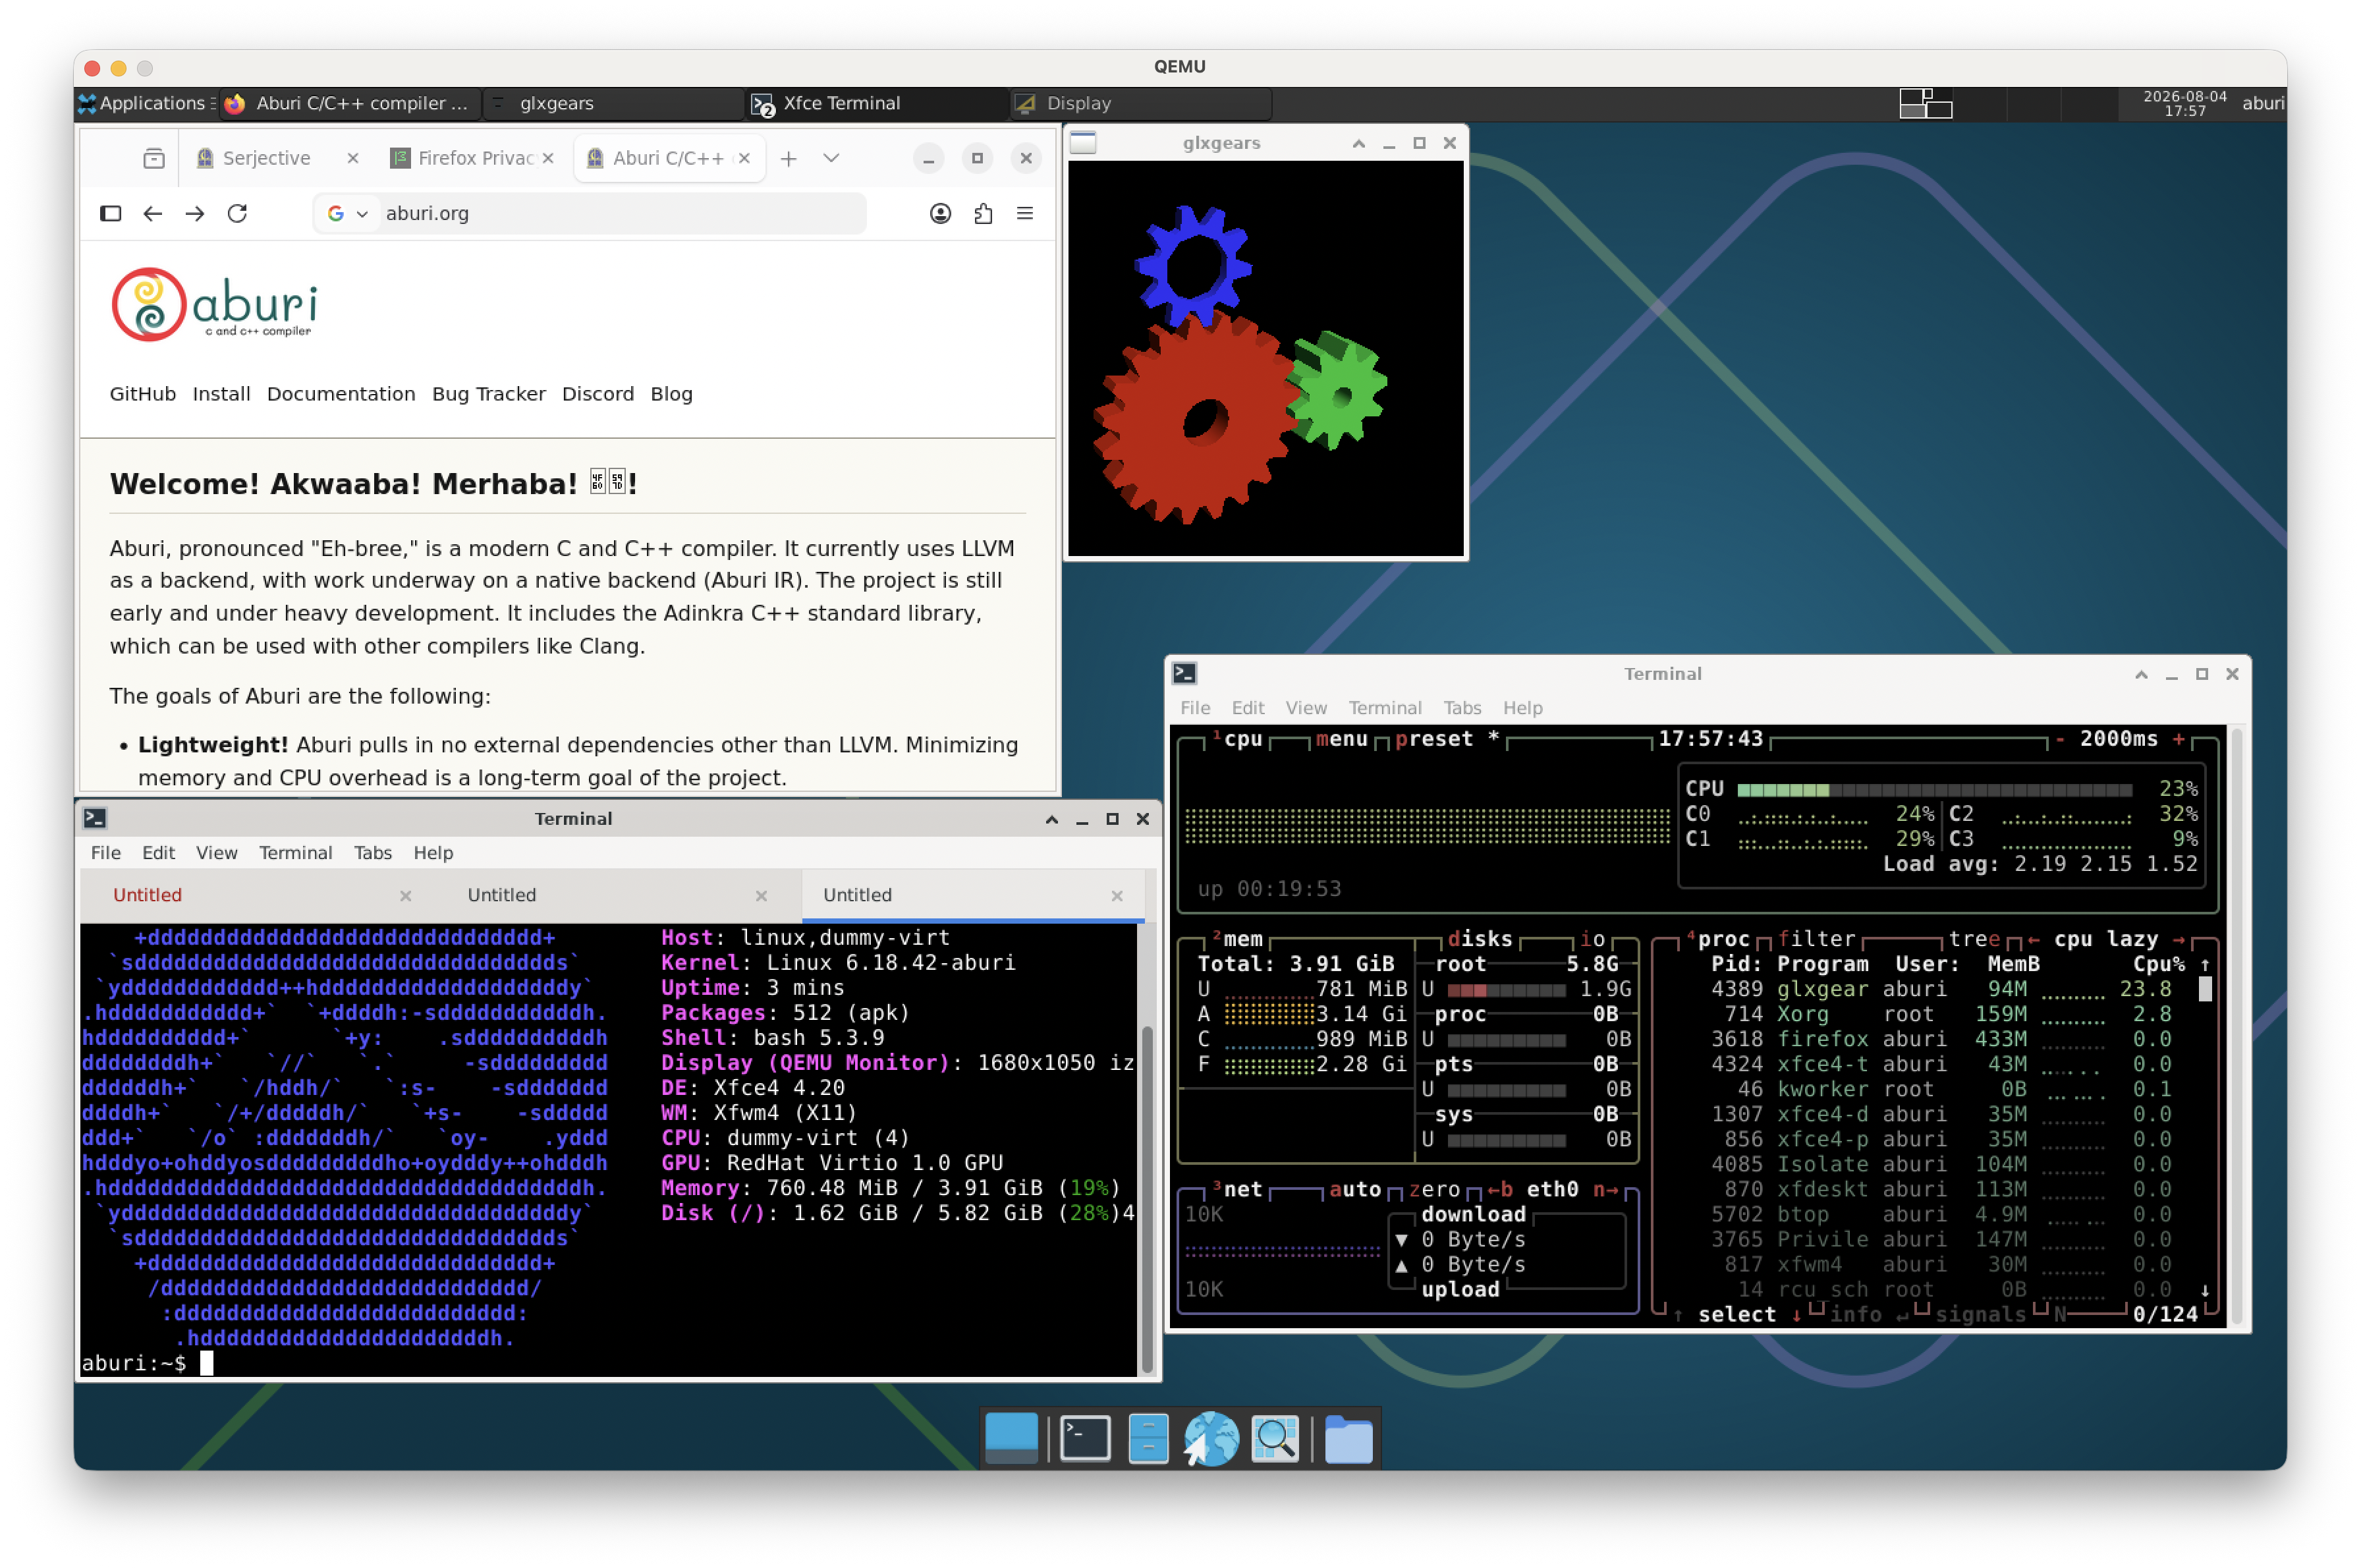Open the list all tabs chevron

(831, 158)
